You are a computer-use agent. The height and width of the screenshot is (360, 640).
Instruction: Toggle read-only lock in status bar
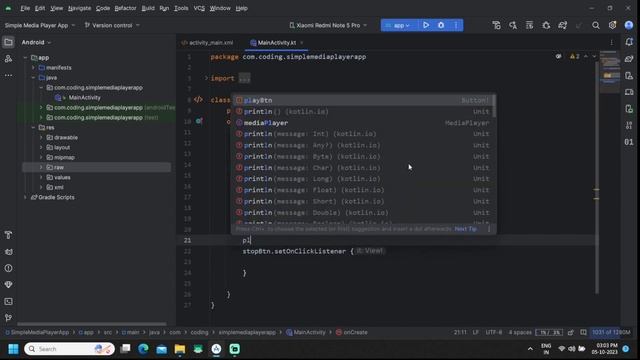pos(571,332)
